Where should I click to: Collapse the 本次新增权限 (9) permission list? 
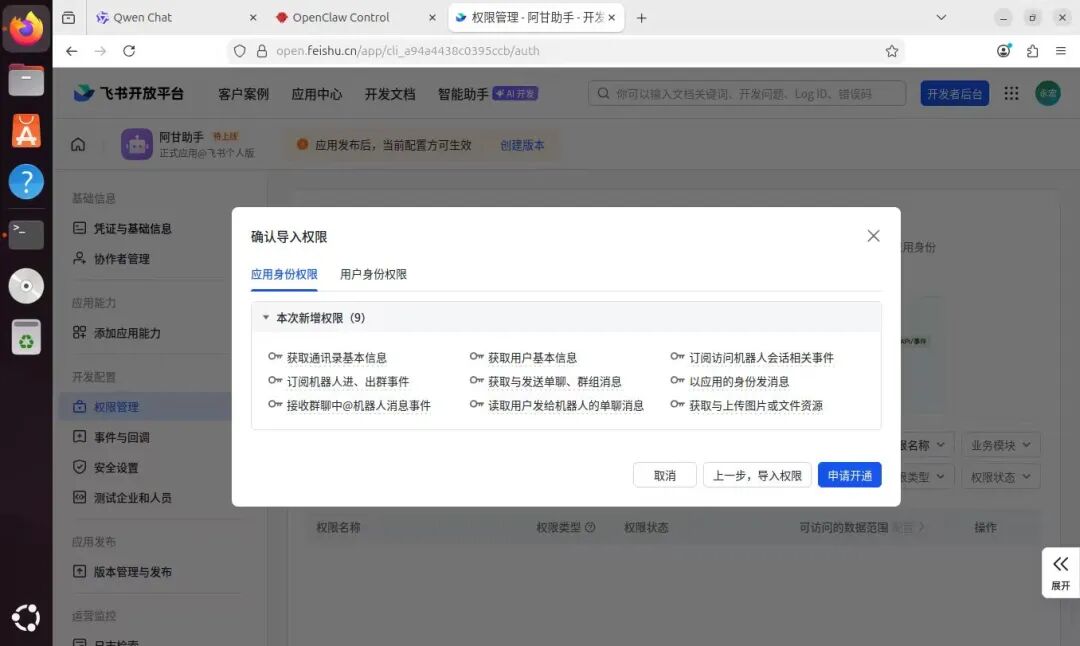click(x=266, y=317)
